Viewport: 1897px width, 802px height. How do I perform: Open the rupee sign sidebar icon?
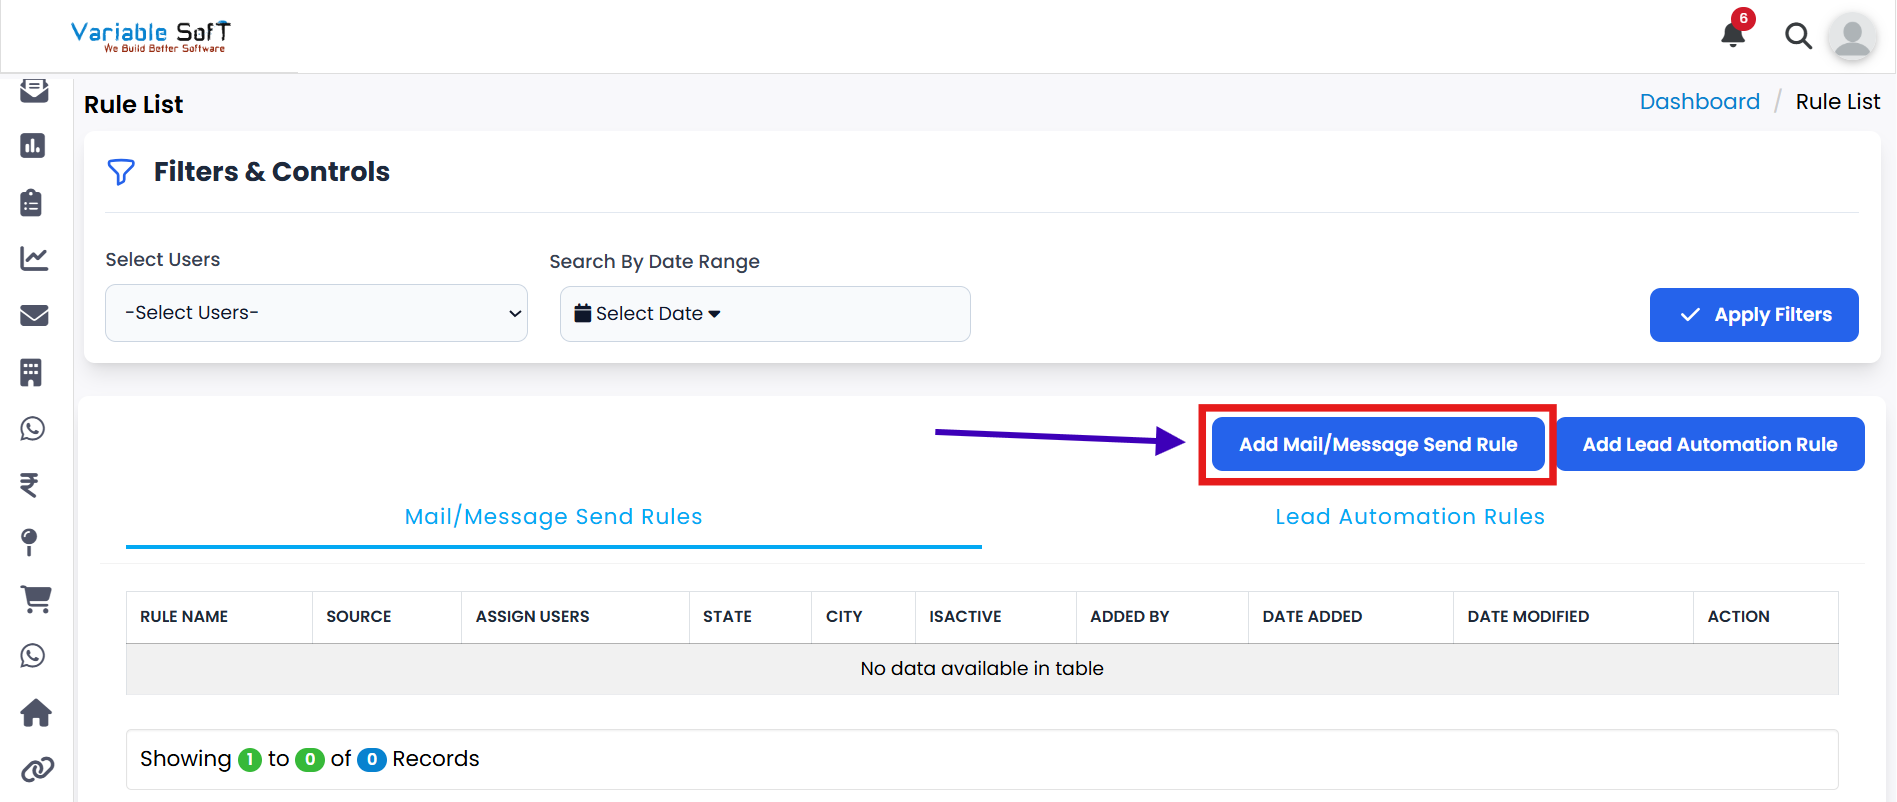click(29, 485)
